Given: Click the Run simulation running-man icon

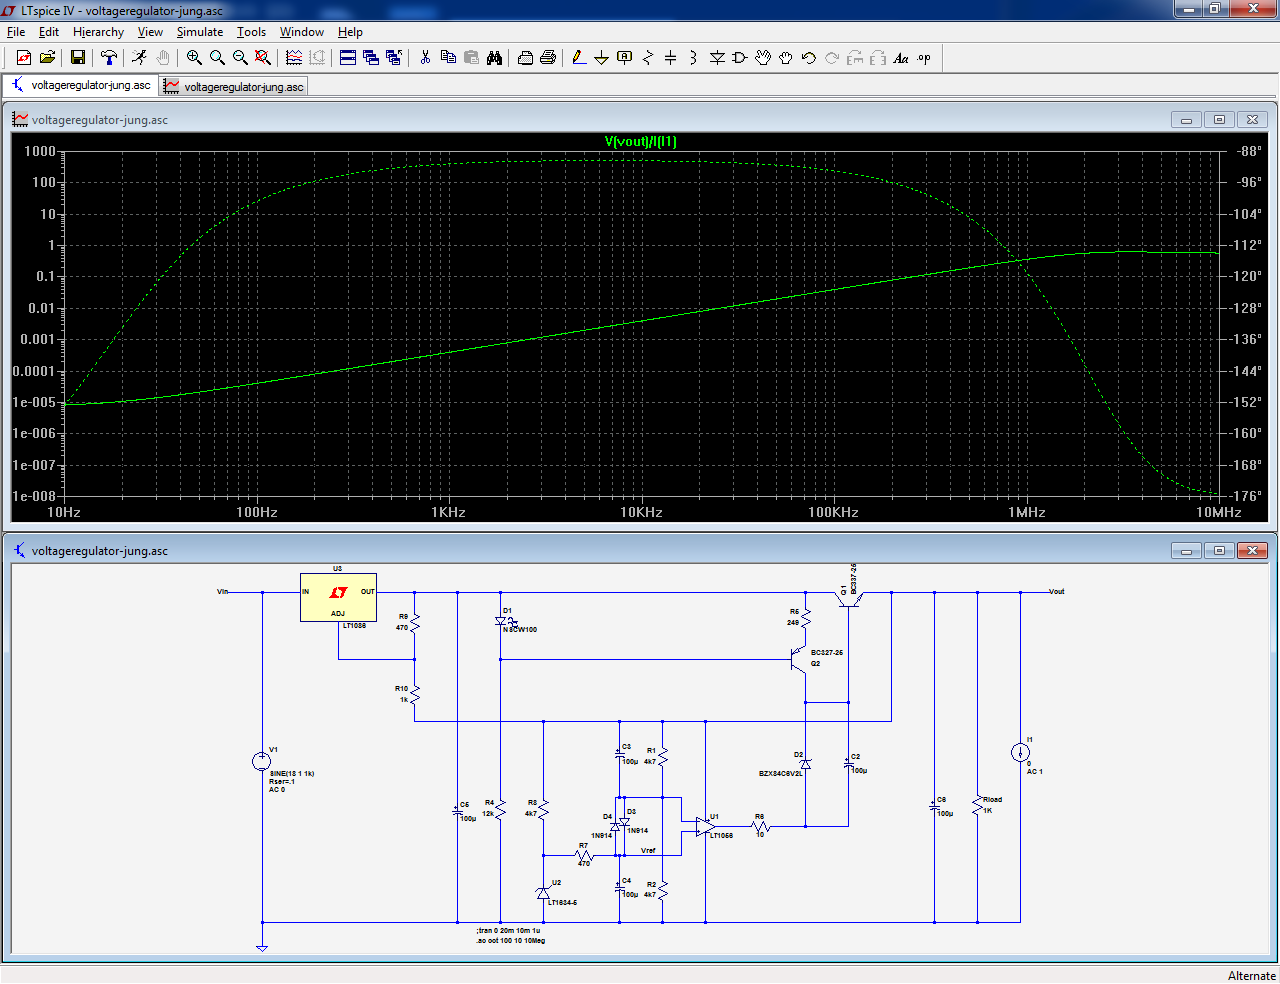Looking at the screenshot, I should (x=139, y=58).
